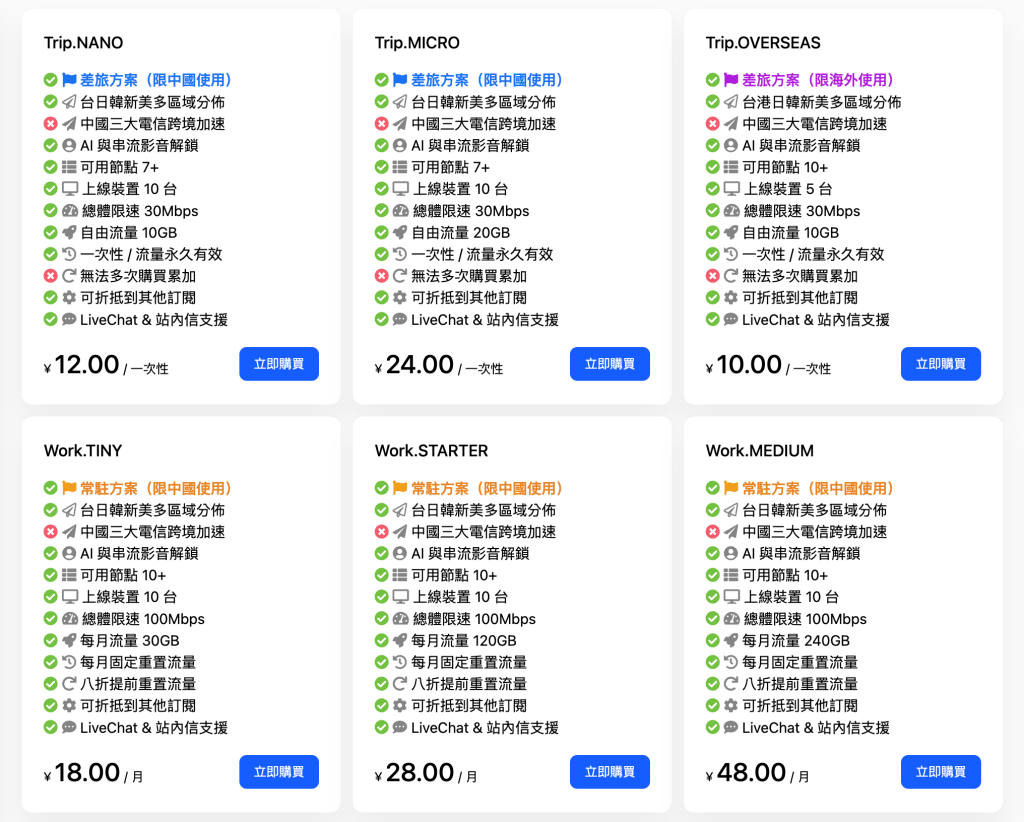Viewport: 1024px width, 822px height.
Task: Click the chat bubble icon in Trip.NANO's LiveChat row
Action: tap(69, 320)
